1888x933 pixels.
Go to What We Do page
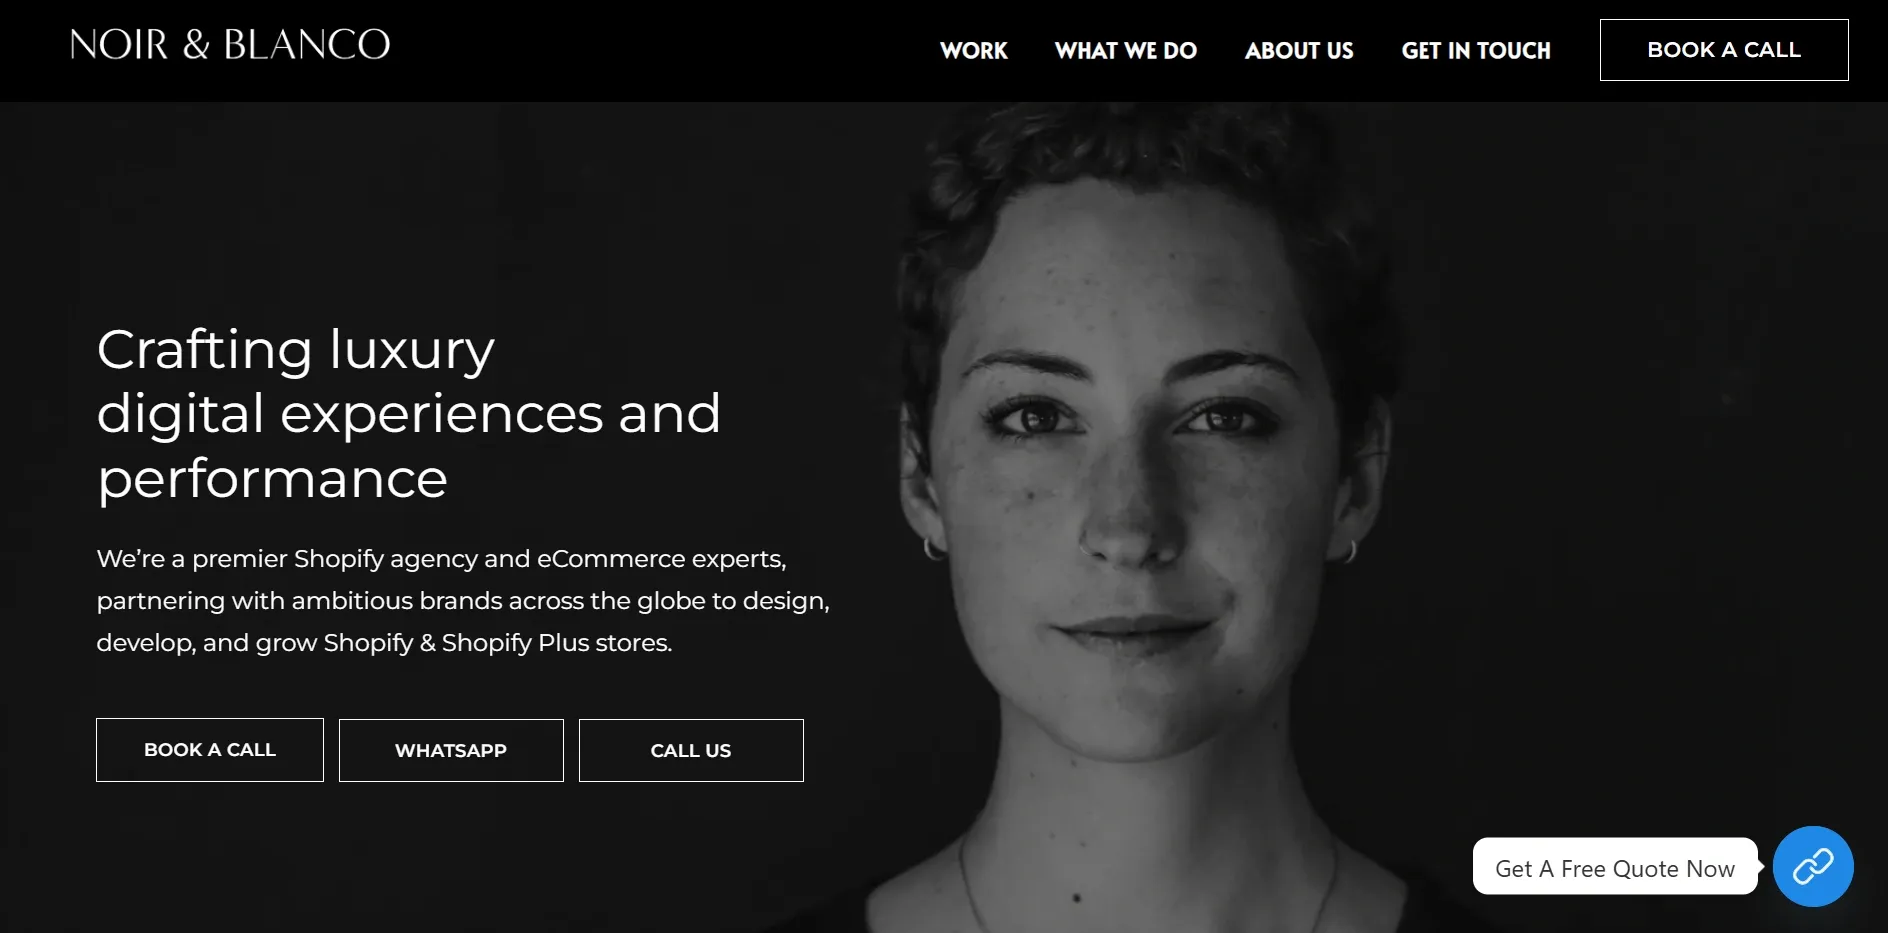[1126, 51]
